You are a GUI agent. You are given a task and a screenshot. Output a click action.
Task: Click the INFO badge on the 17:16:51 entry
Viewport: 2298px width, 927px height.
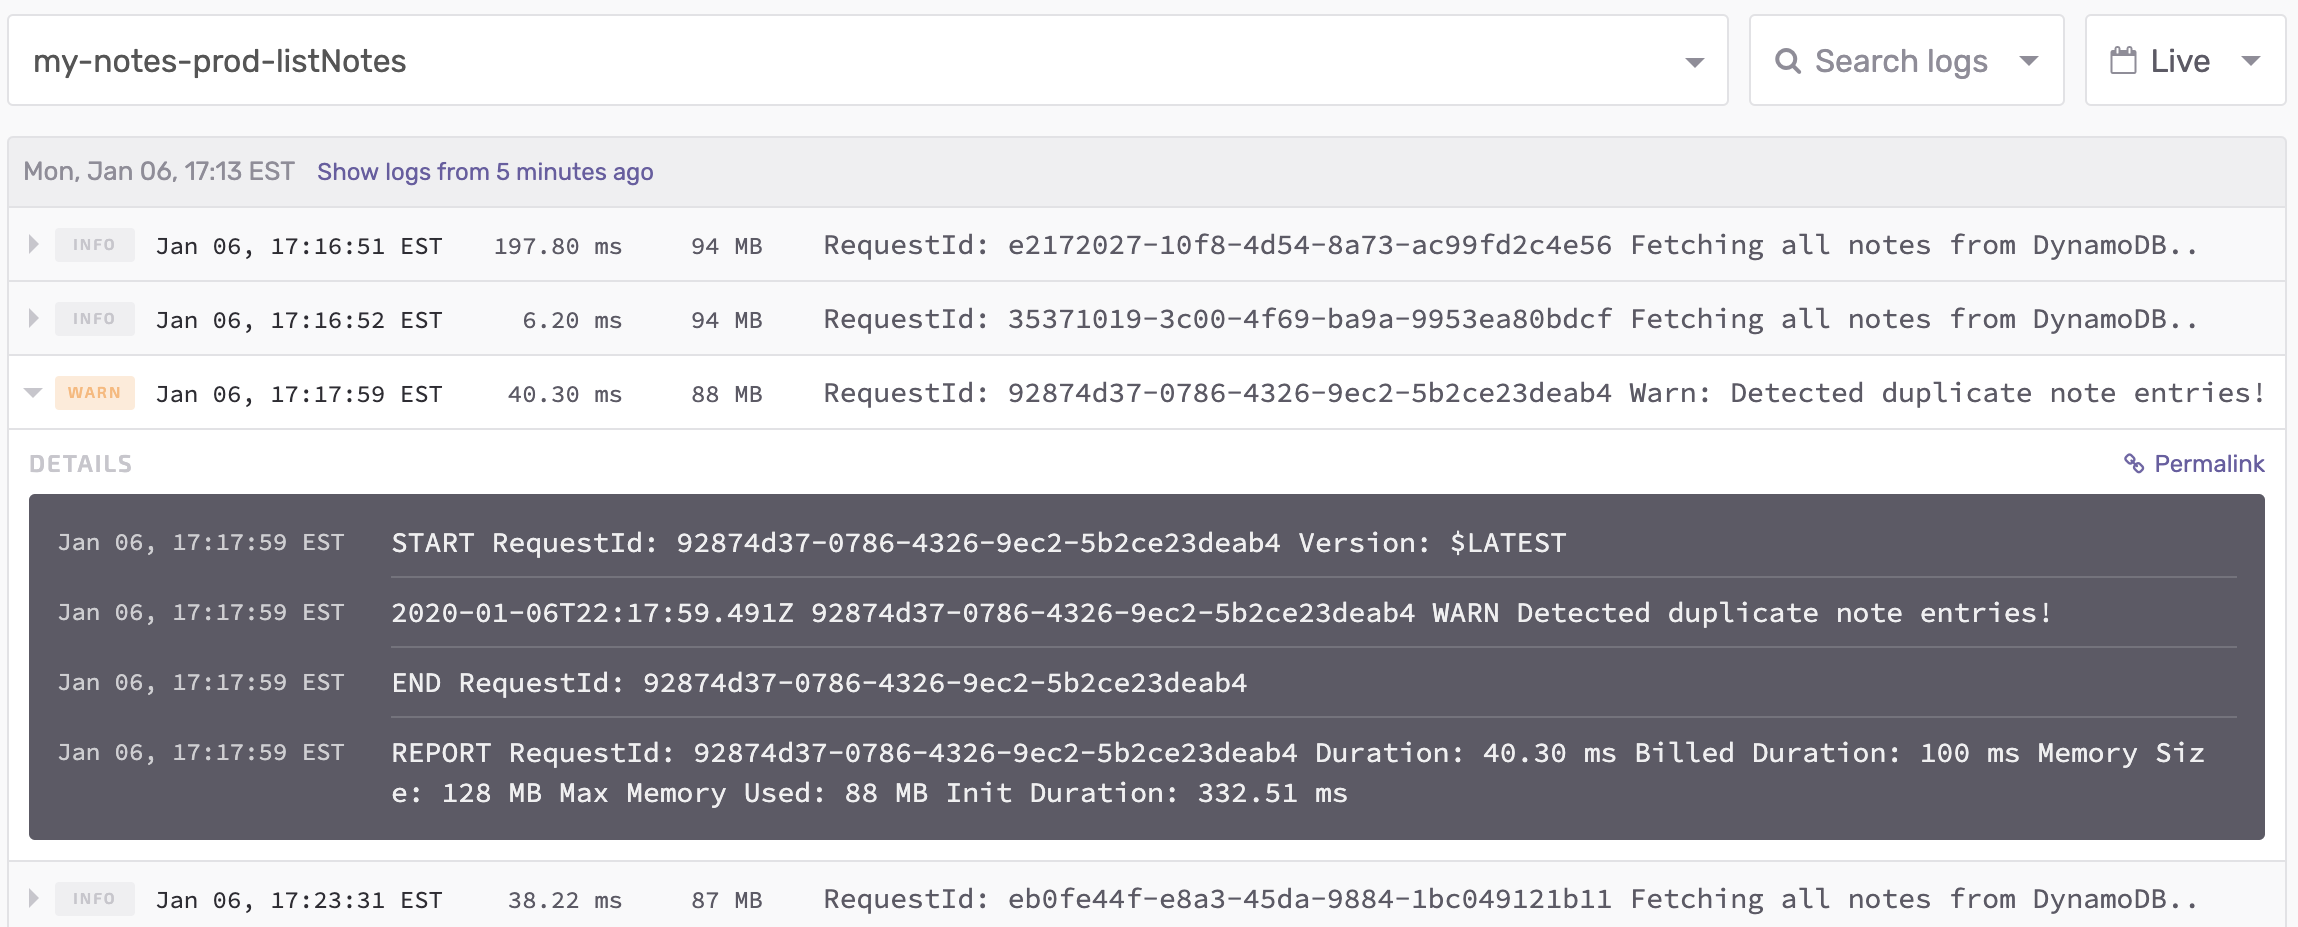tap(94, 245)
